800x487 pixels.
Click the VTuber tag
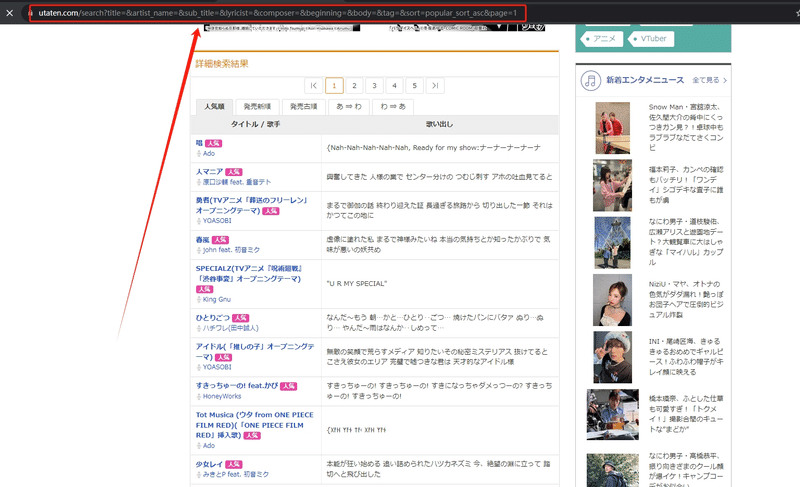tap(651, 39)
